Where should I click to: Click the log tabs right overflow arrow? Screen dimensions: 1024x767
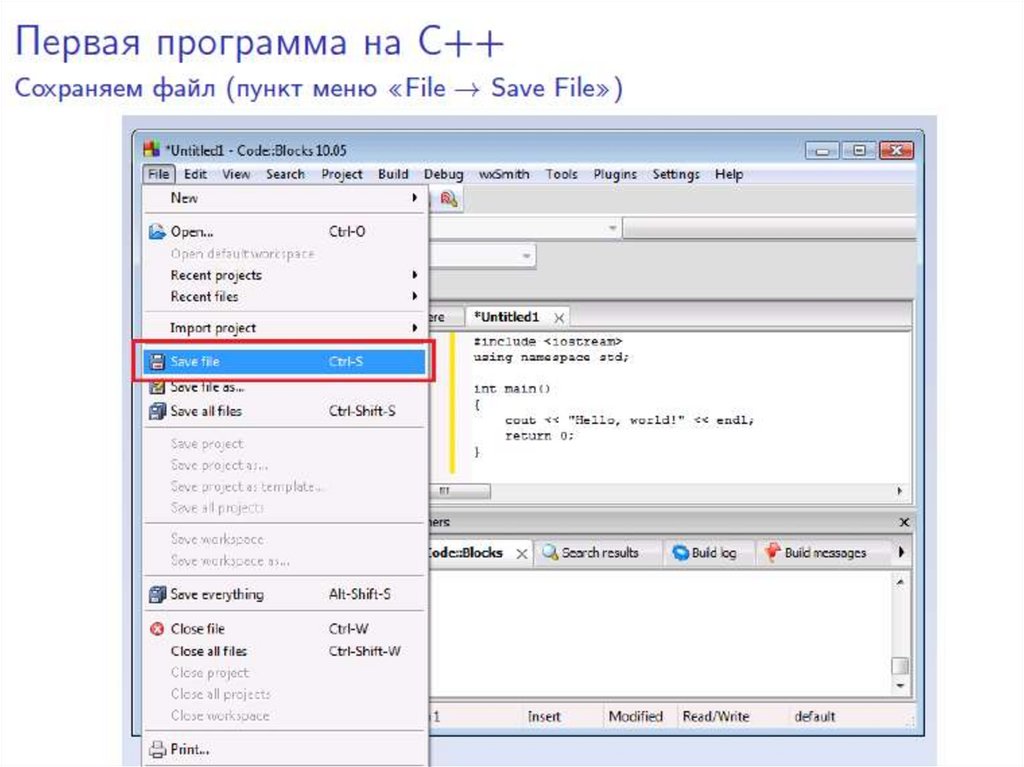tap(902, 552)
